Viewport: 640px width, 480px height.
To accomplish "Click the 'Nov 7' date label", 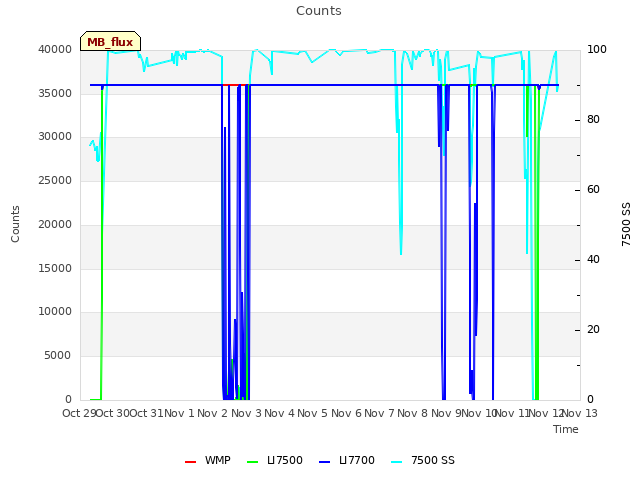I will pos(380,413).
